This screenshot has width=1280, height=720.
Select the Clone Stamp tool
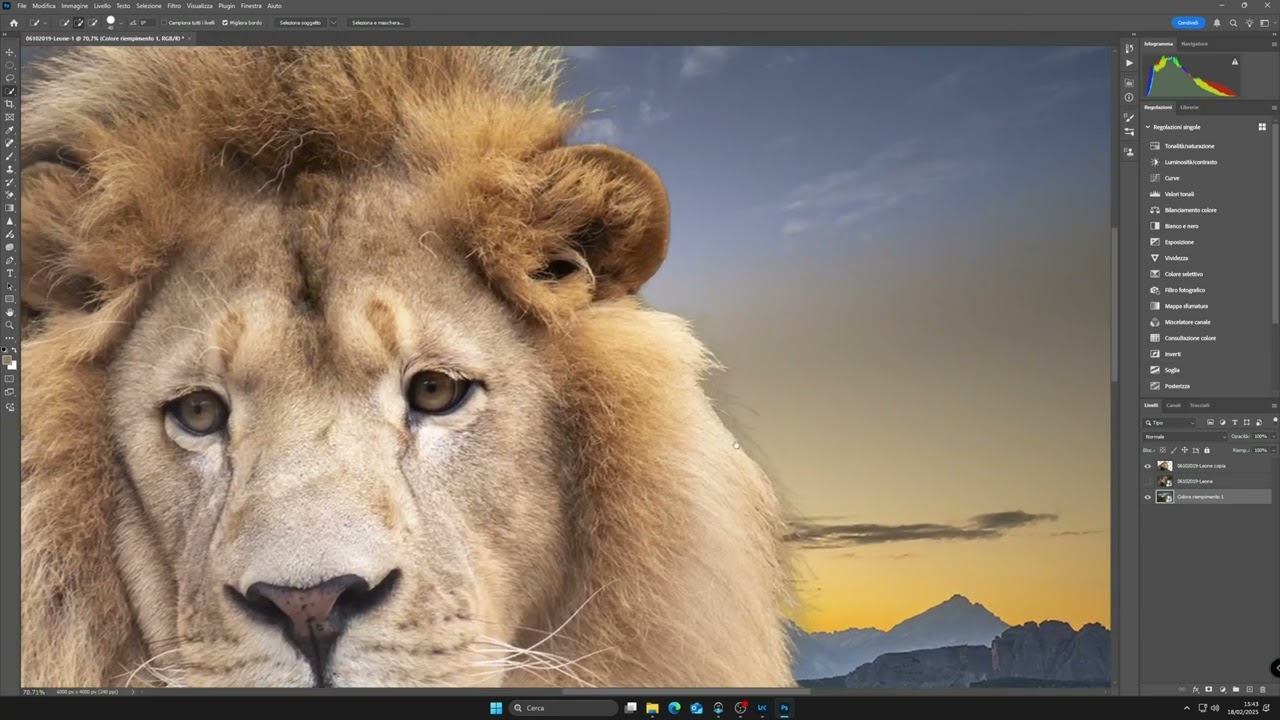coord(10,169)
